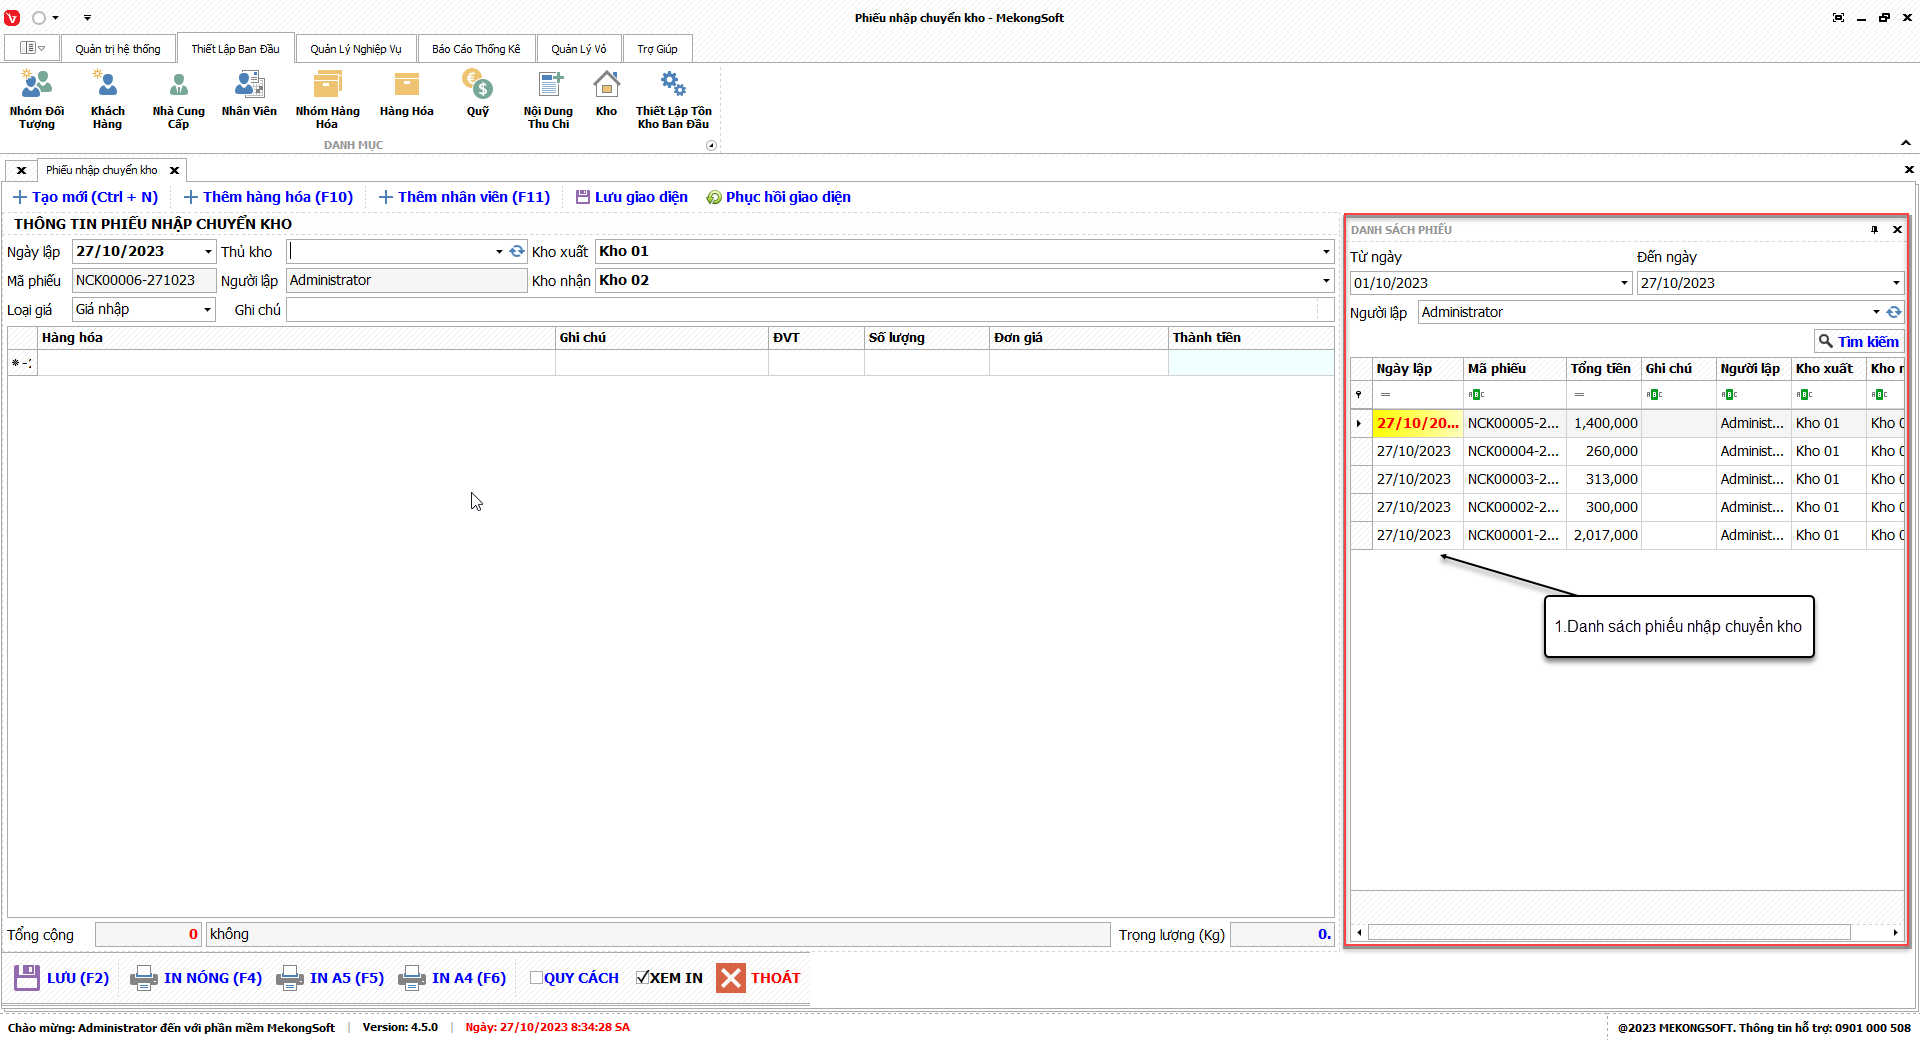
Task: Uncheck the XEM IN checkbox
Action: tap(643, 978)
